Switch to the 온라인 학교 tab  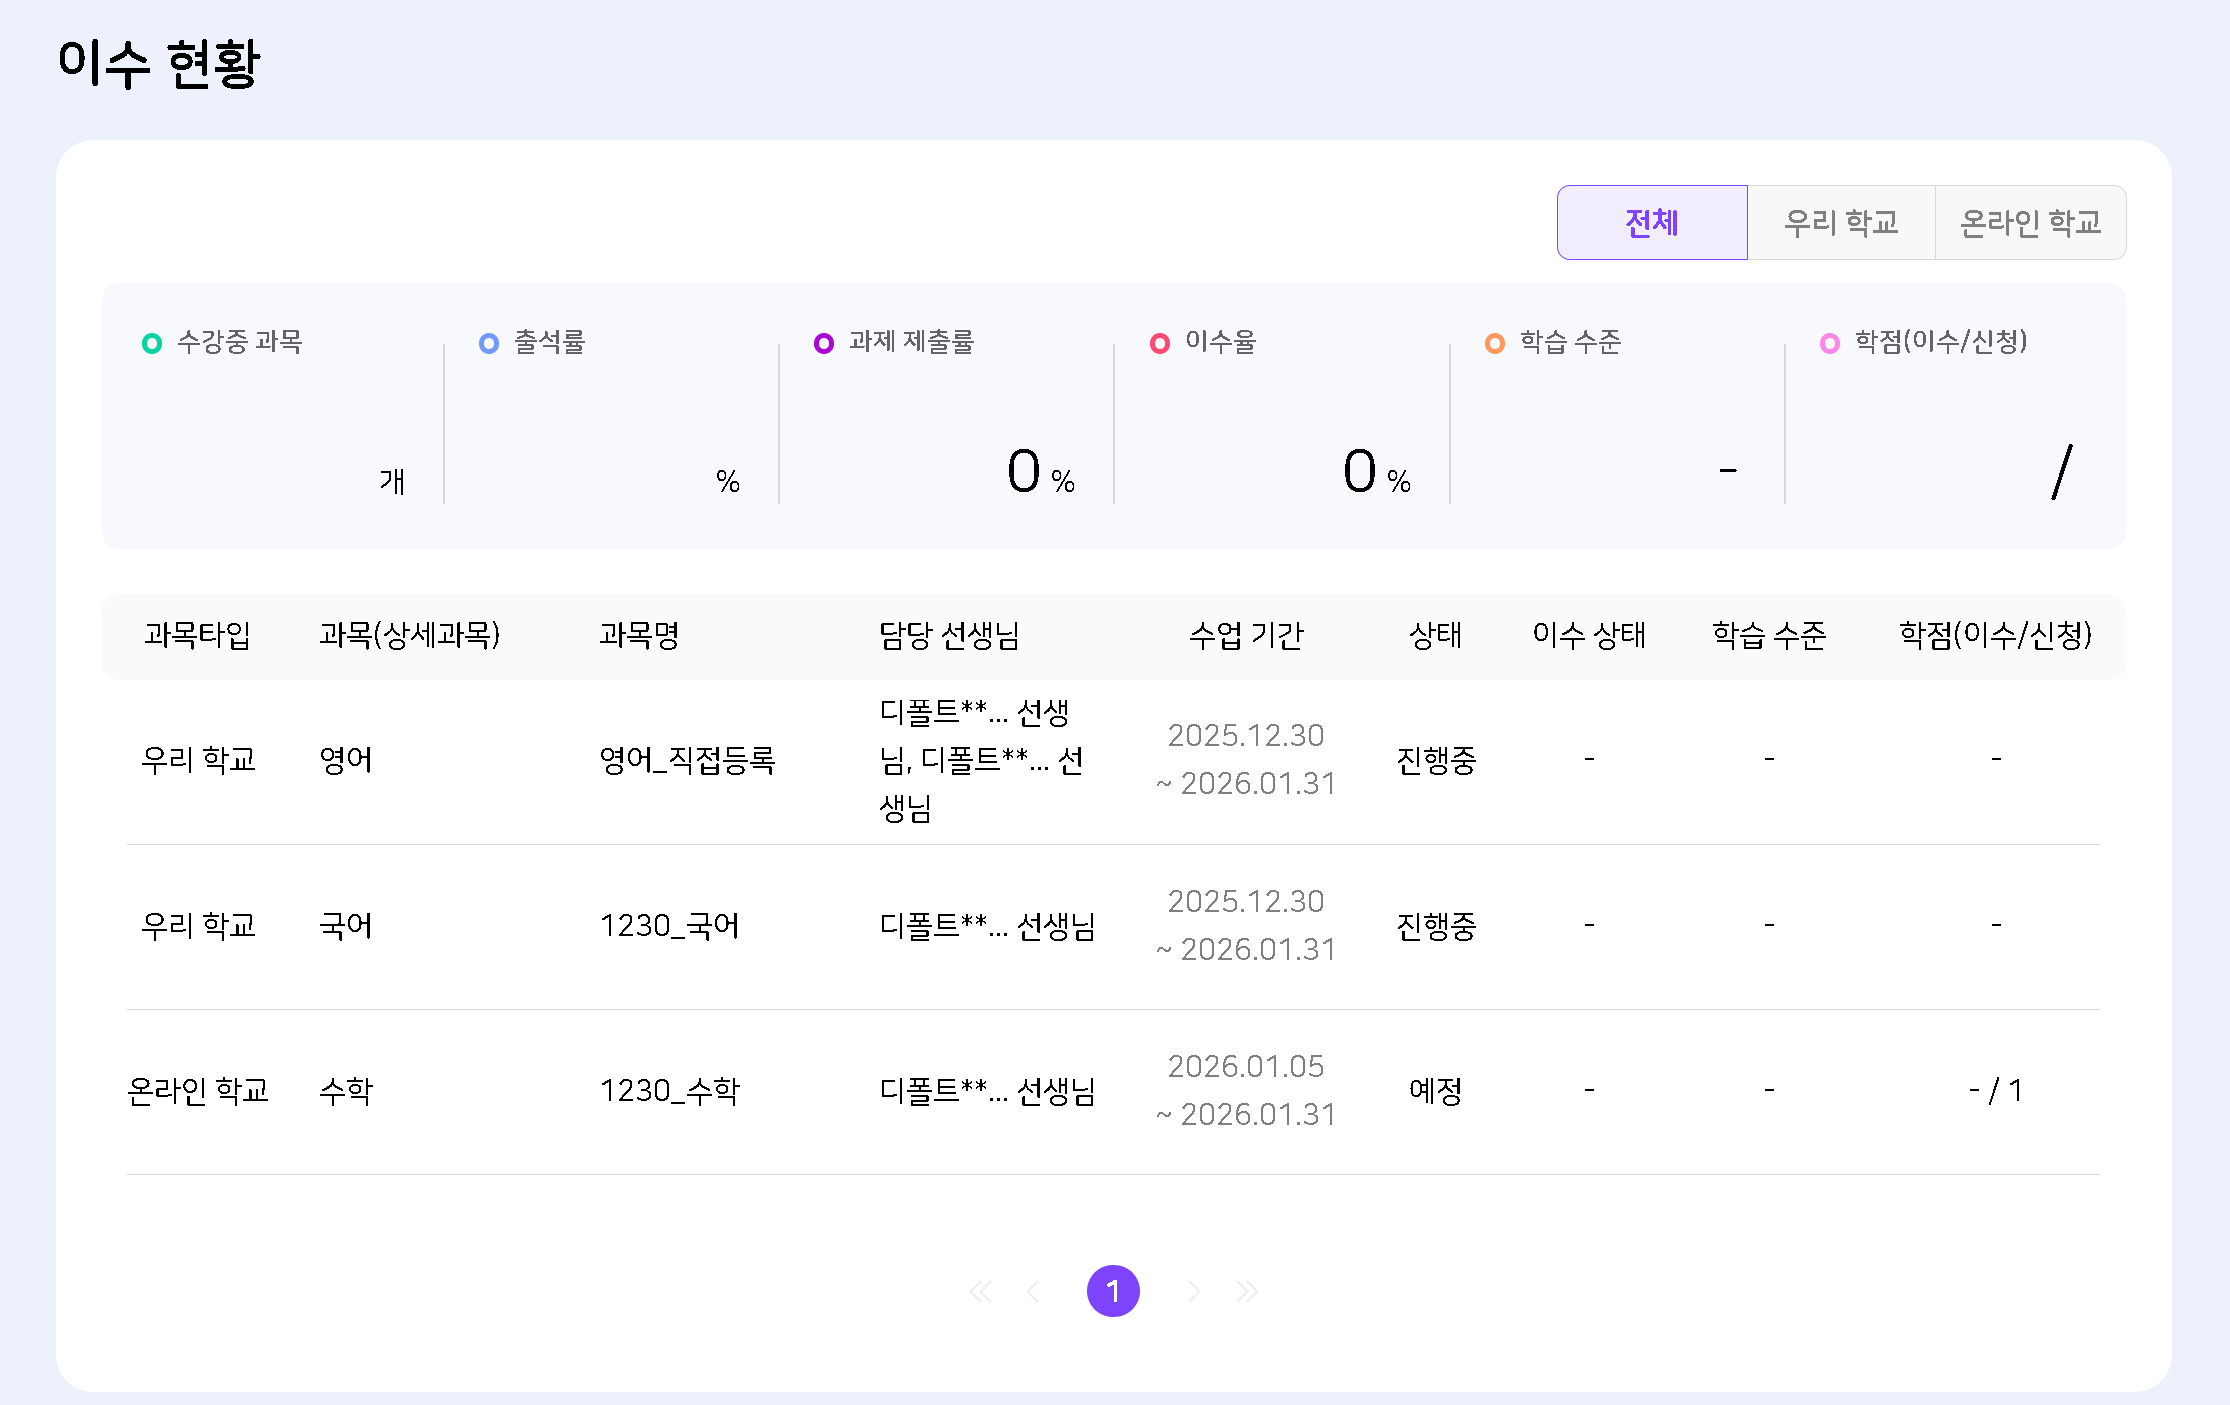click(2030, 222)
